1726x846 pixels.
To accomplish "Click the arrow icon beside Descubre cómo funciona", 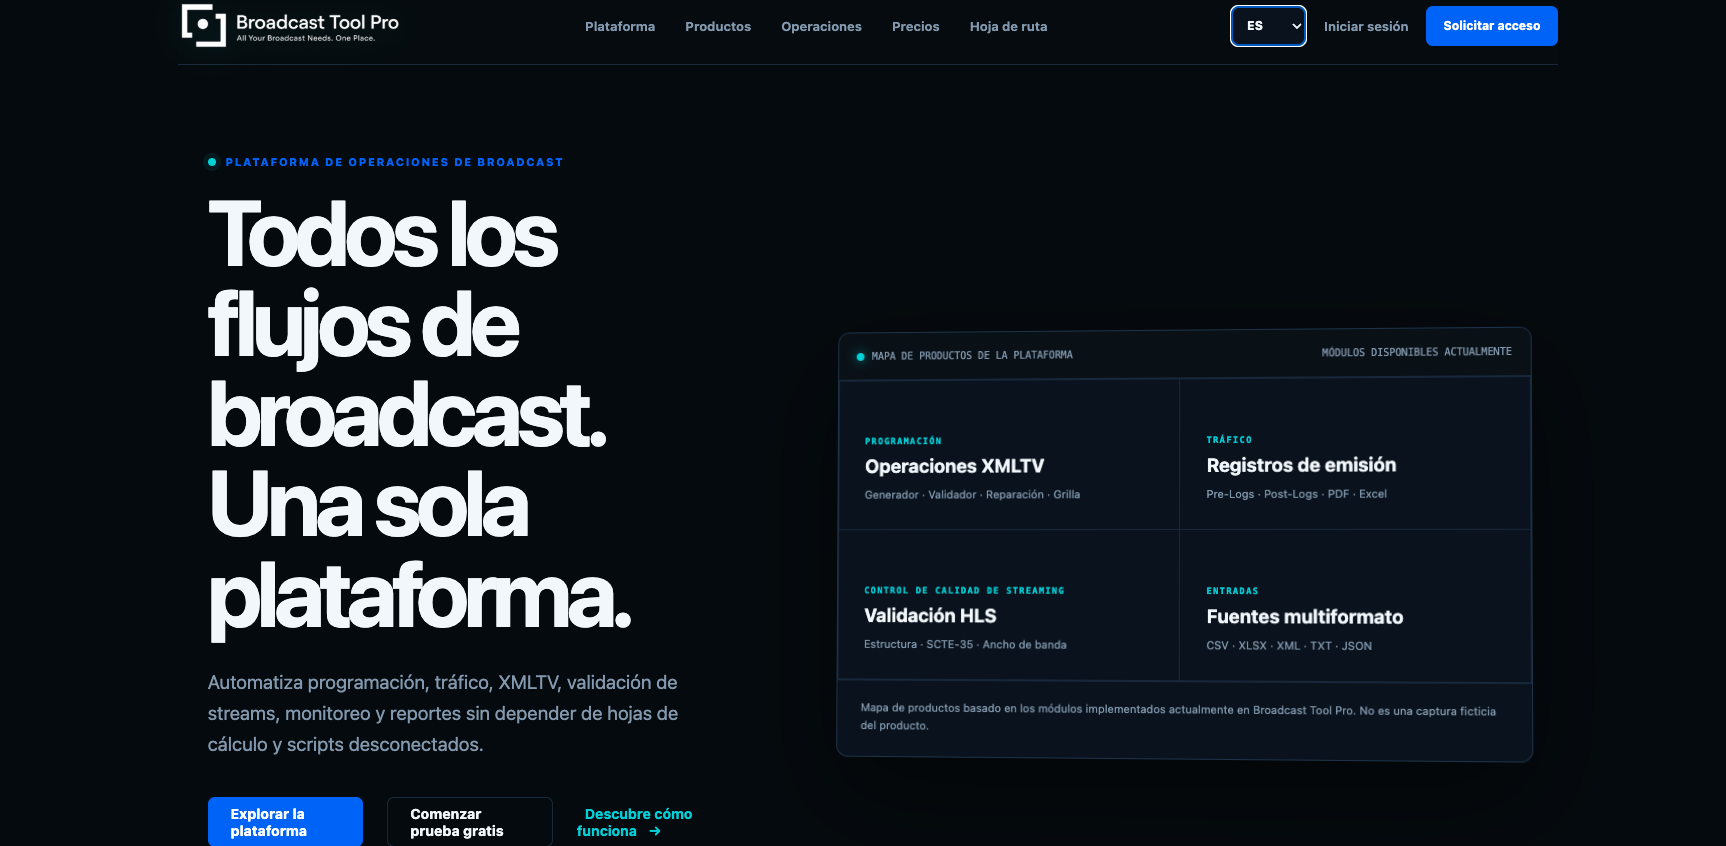I will tap(655, 831).
